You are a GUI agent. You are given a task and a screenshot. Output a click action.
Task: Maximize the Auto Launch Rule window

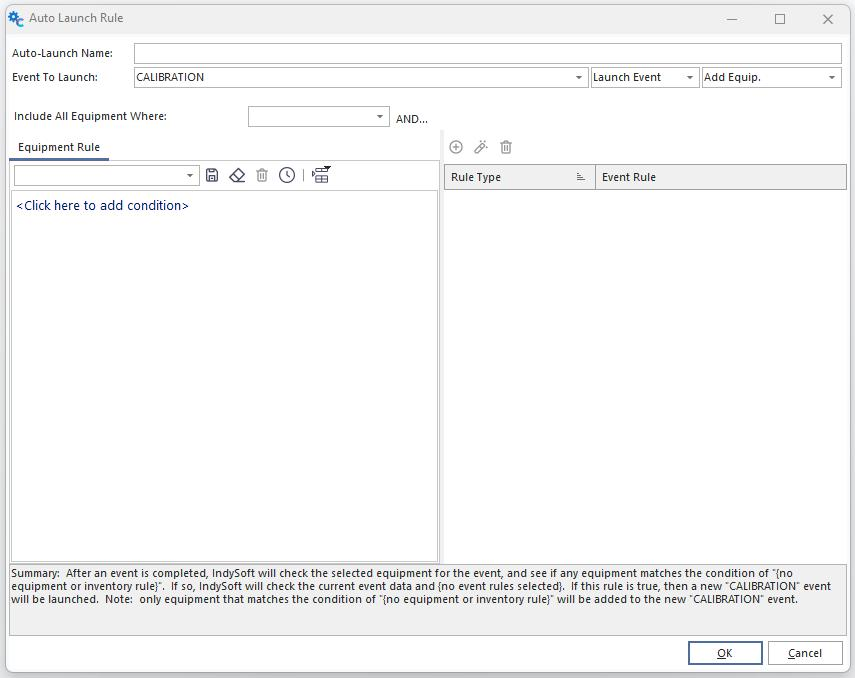click(x=780, y=19)
